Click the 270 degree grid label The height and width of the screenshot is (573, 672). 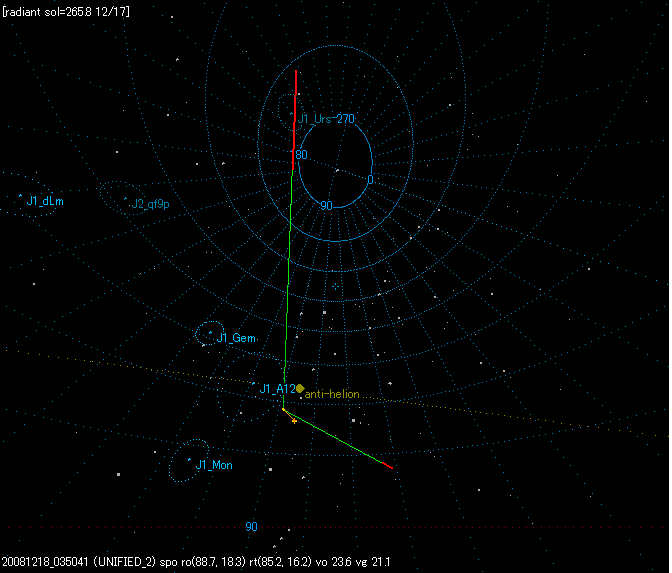[x=345, y=119]
